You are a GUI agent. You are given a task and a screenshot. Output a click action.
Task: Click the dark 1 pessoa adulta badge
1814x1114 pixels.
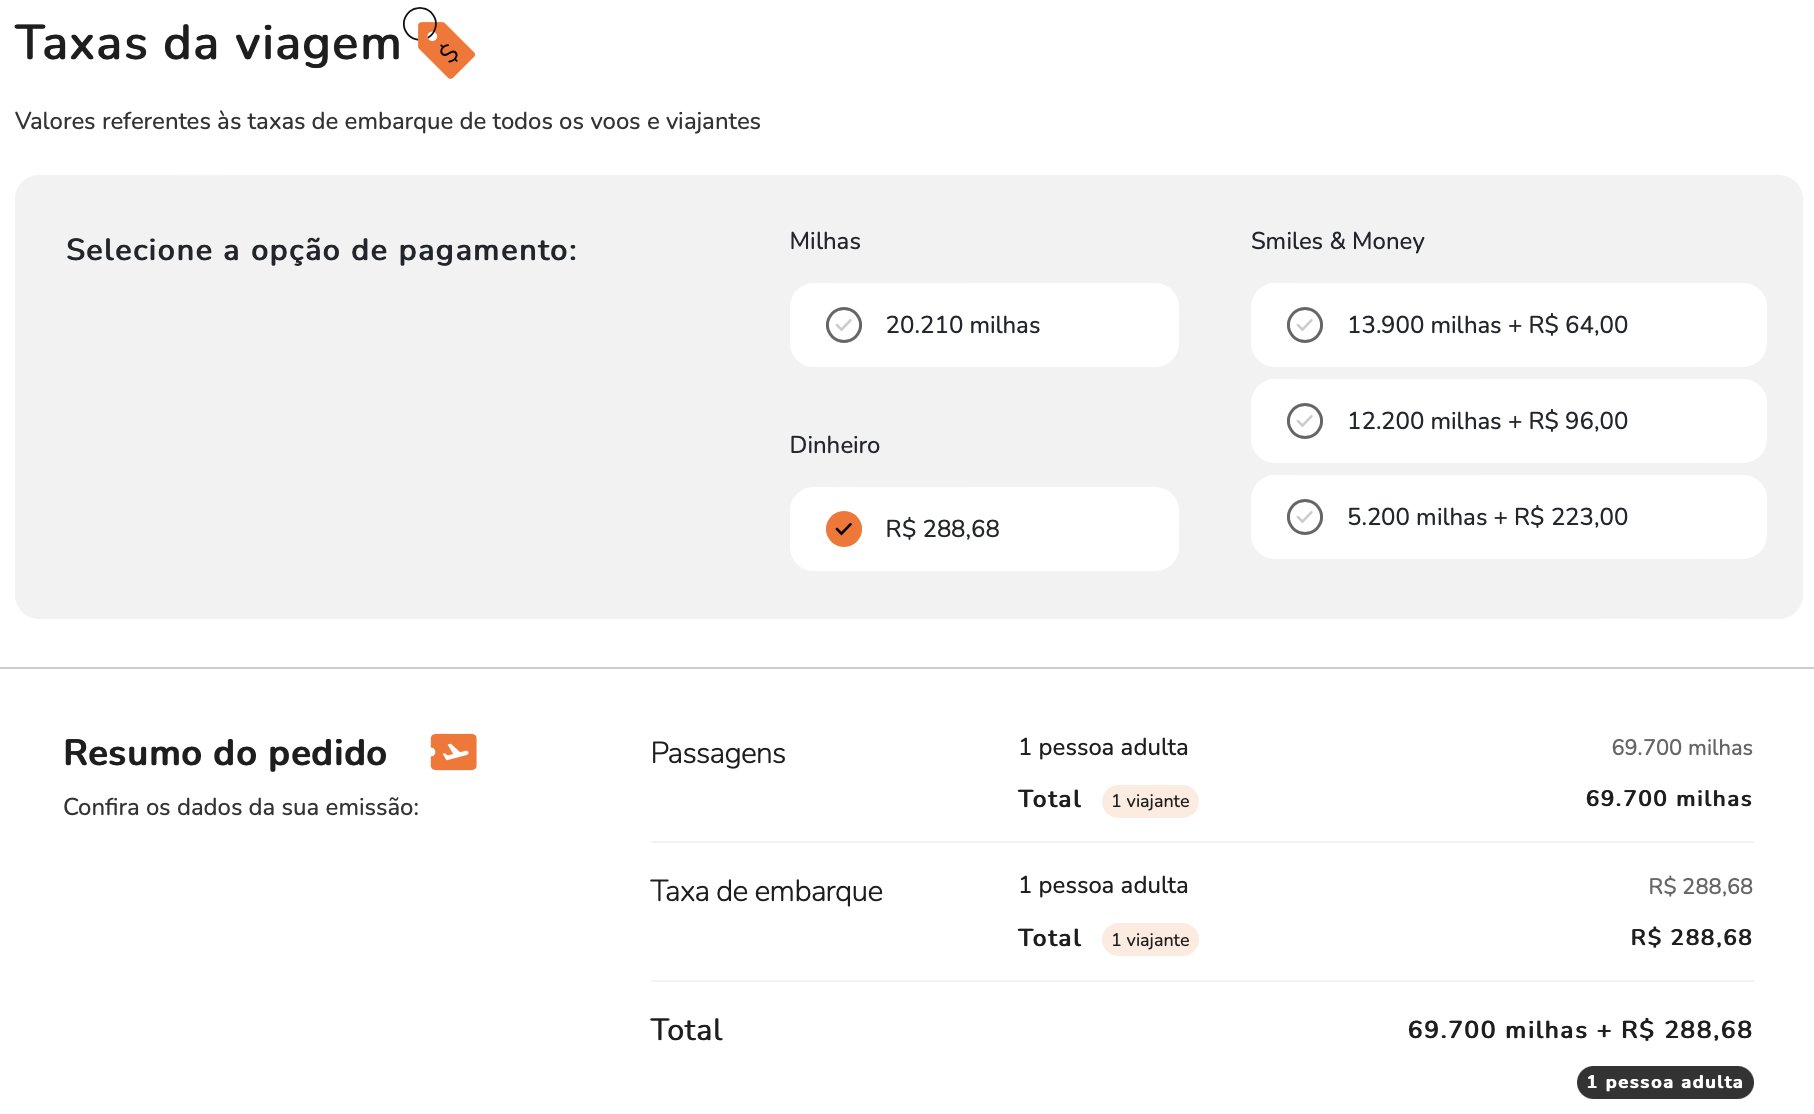(1665, 1082)
